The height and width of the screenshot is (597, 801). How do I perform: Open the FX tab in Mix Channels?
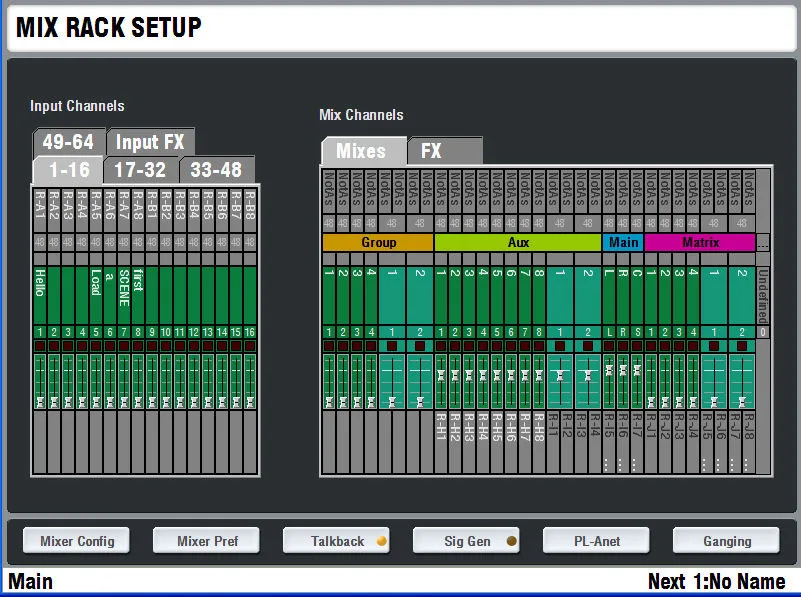tap(444, 151)
